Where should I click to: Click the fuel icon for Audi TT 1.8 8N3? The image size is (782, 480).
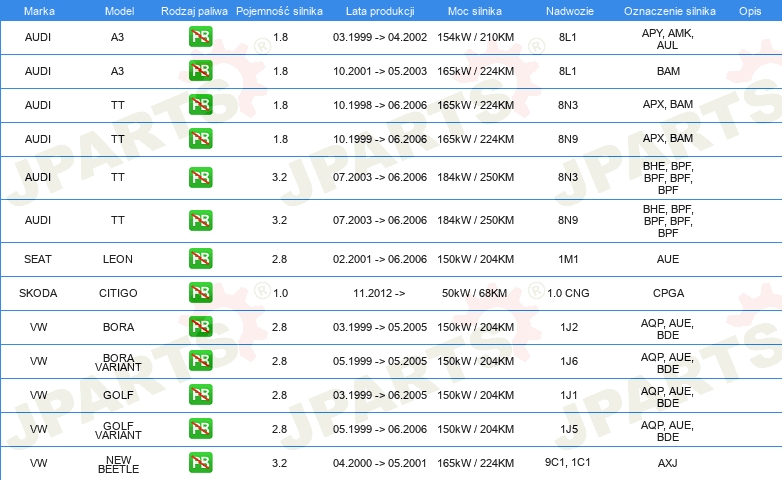coord(200,105)
